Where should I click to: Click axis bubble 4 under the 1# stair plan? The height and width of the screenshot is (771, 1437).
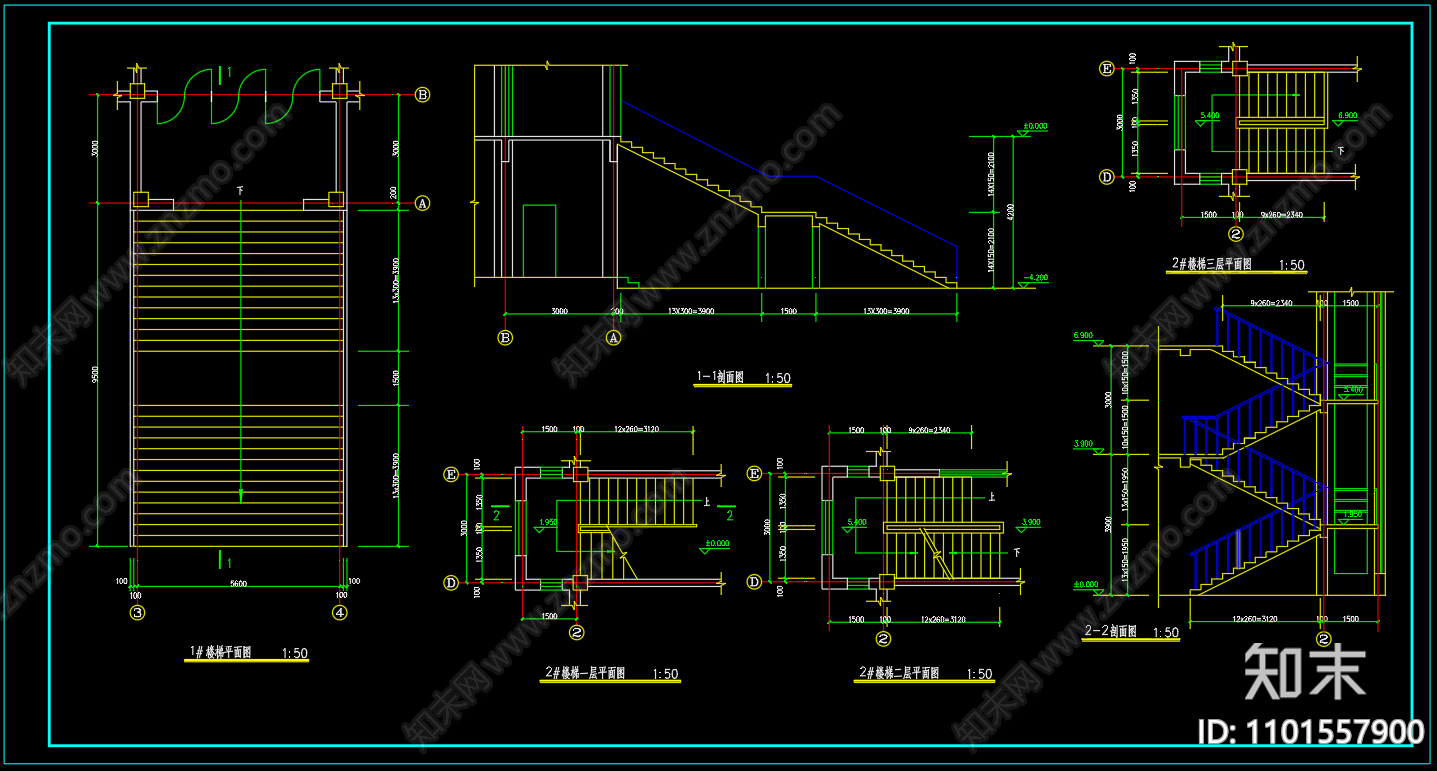340,612
